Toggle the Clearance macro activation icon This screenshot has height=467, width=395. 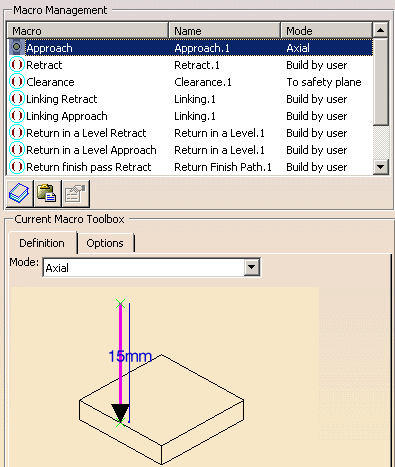pos(16,82)
